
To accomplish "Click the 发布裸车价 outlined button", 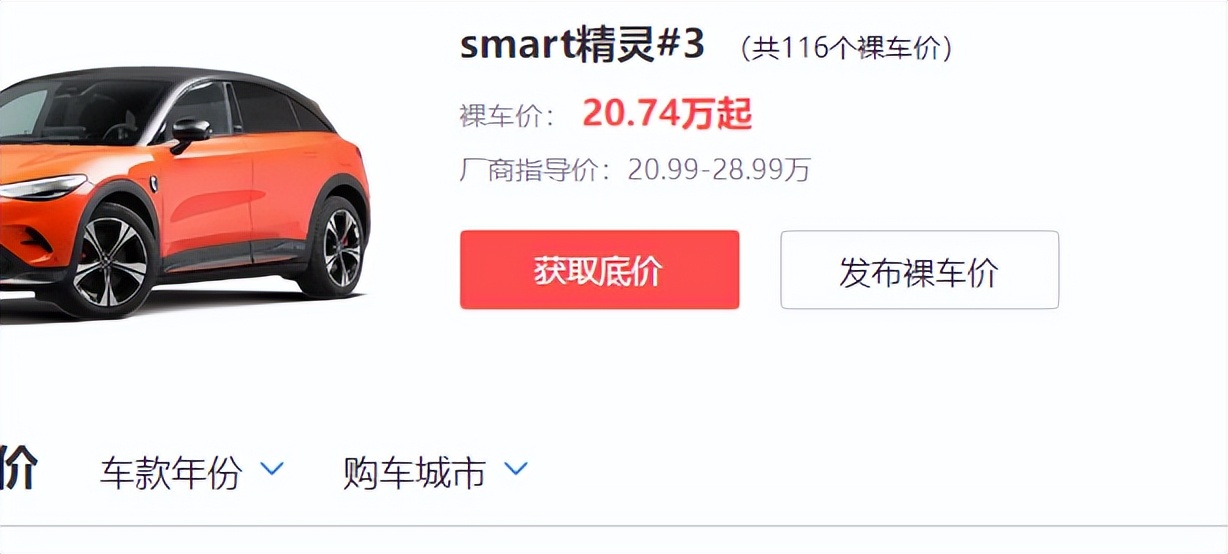I will pos(919,270).
